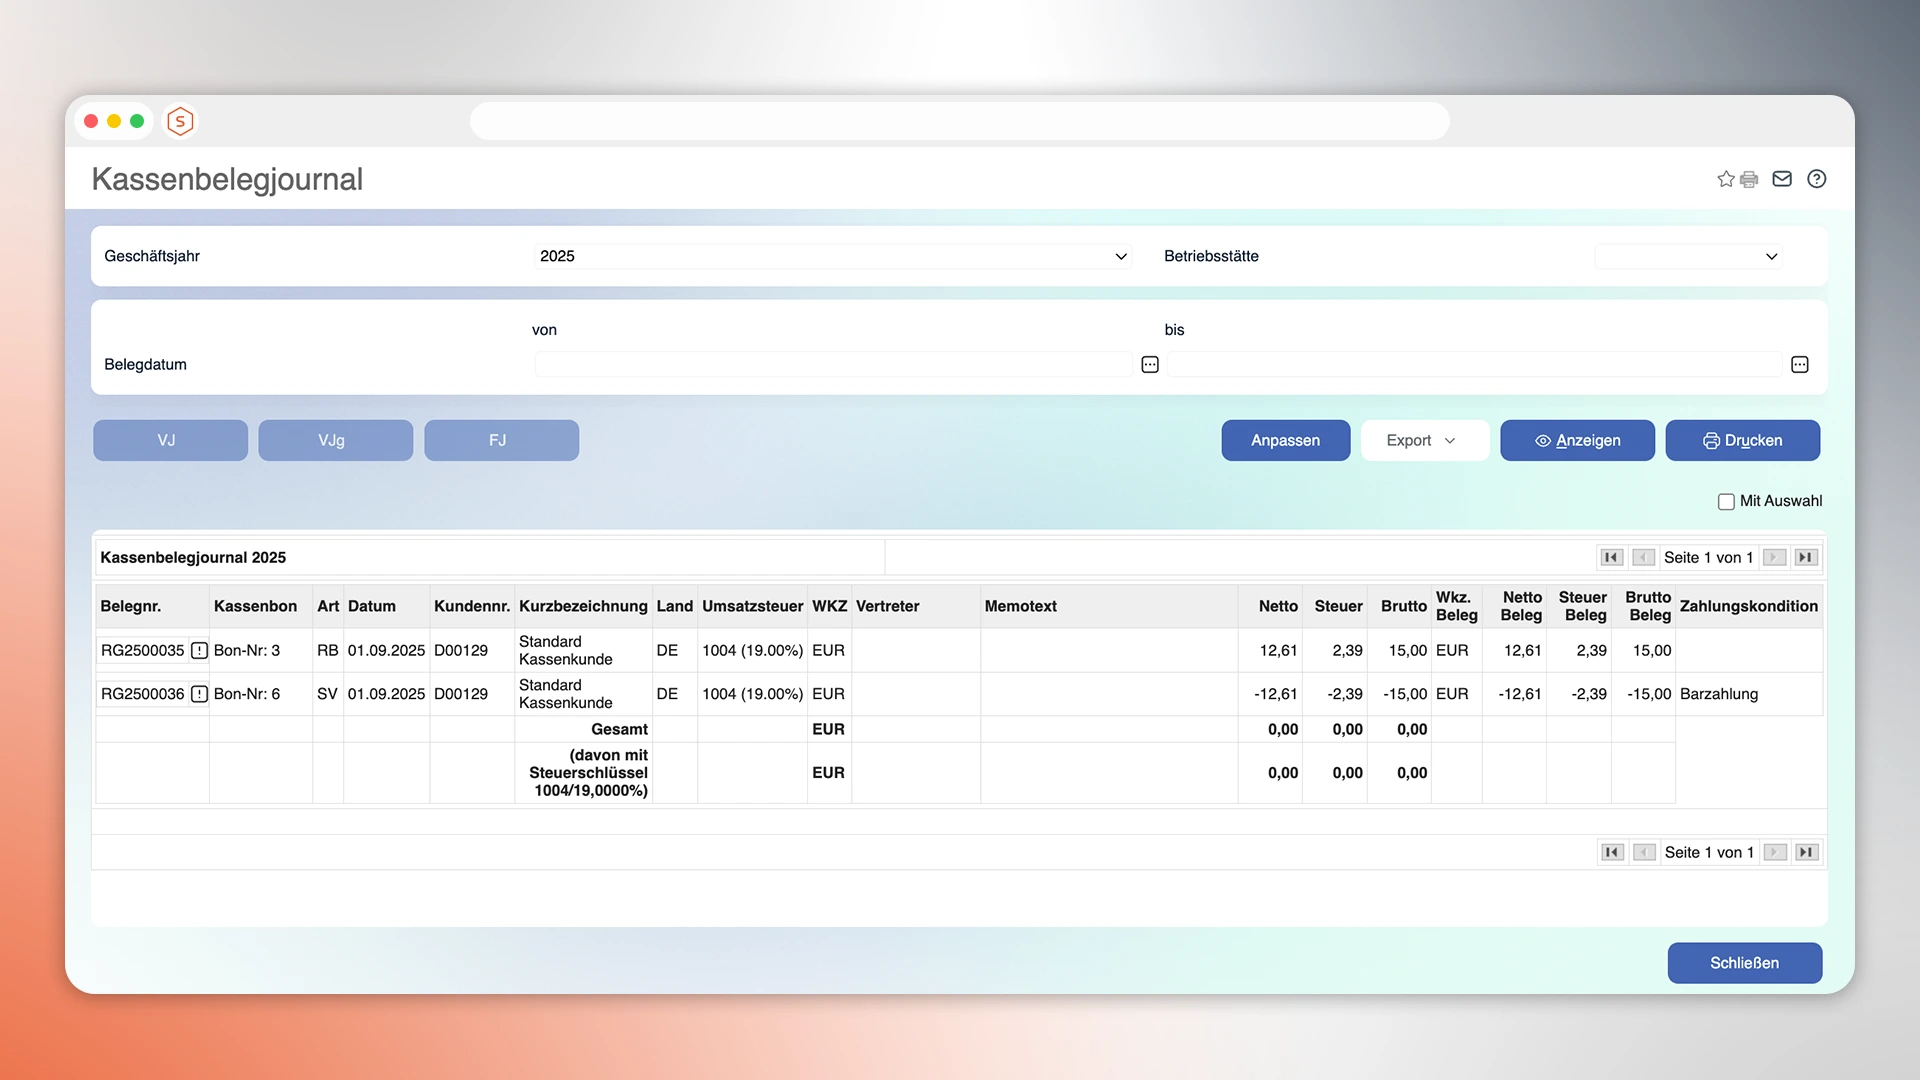The image size is (1920, 1080).
Task: Click the warning icon on RG2500036
Action: coord(200,693)
